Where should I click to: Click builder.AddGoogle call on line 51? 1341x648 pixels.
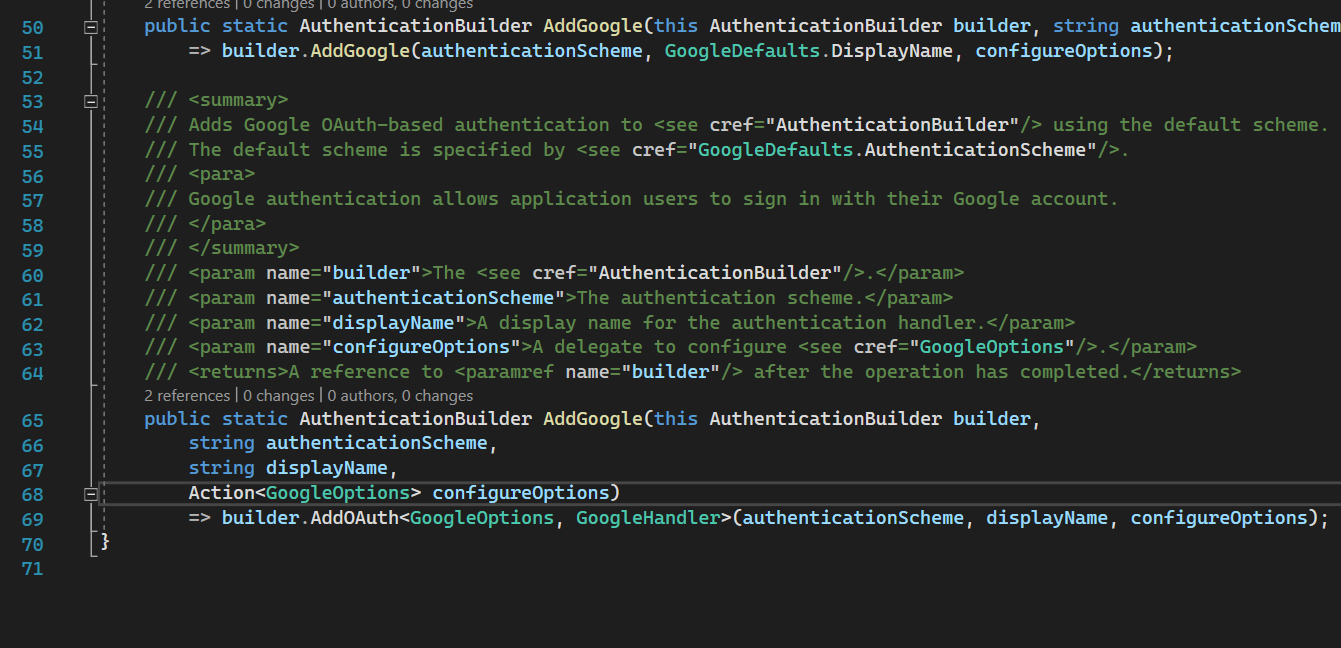[315, 51]
